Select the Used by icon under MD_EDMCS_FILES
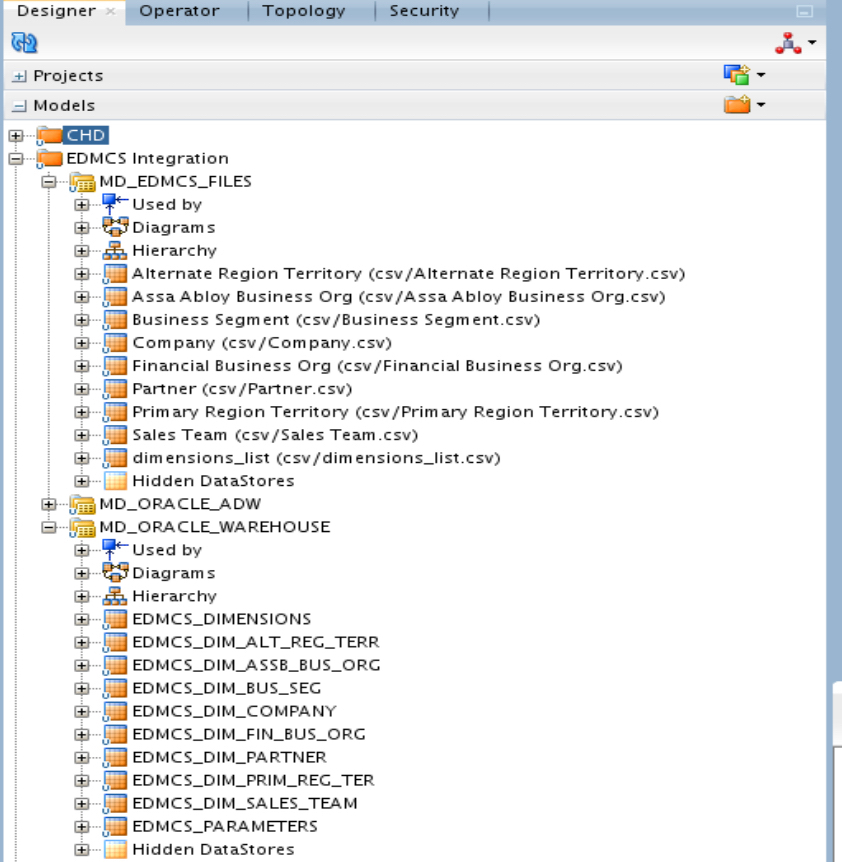The height and width of the screenshot is (862, 842). pyautogui.click(x=113, y=203)
